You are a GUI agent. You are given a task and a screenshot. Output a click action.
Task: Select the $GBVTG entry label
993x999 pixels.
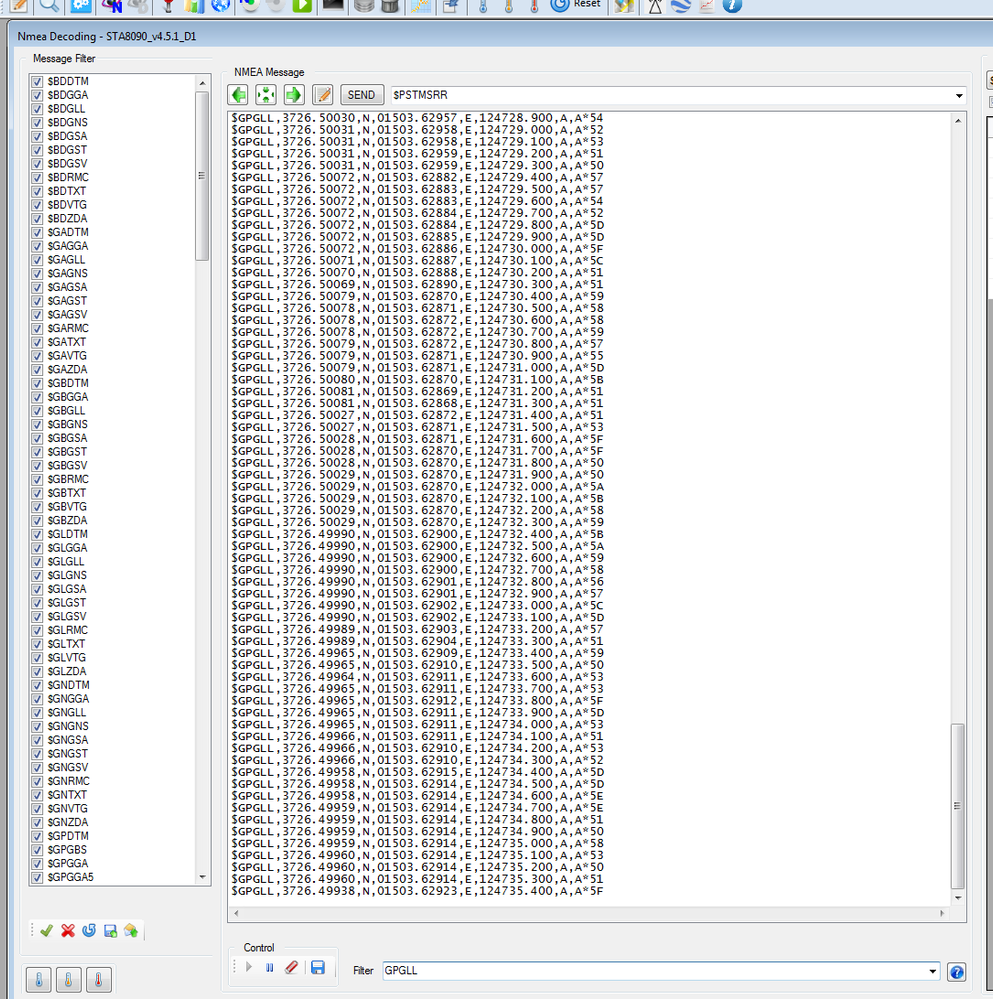pos(67,507)
